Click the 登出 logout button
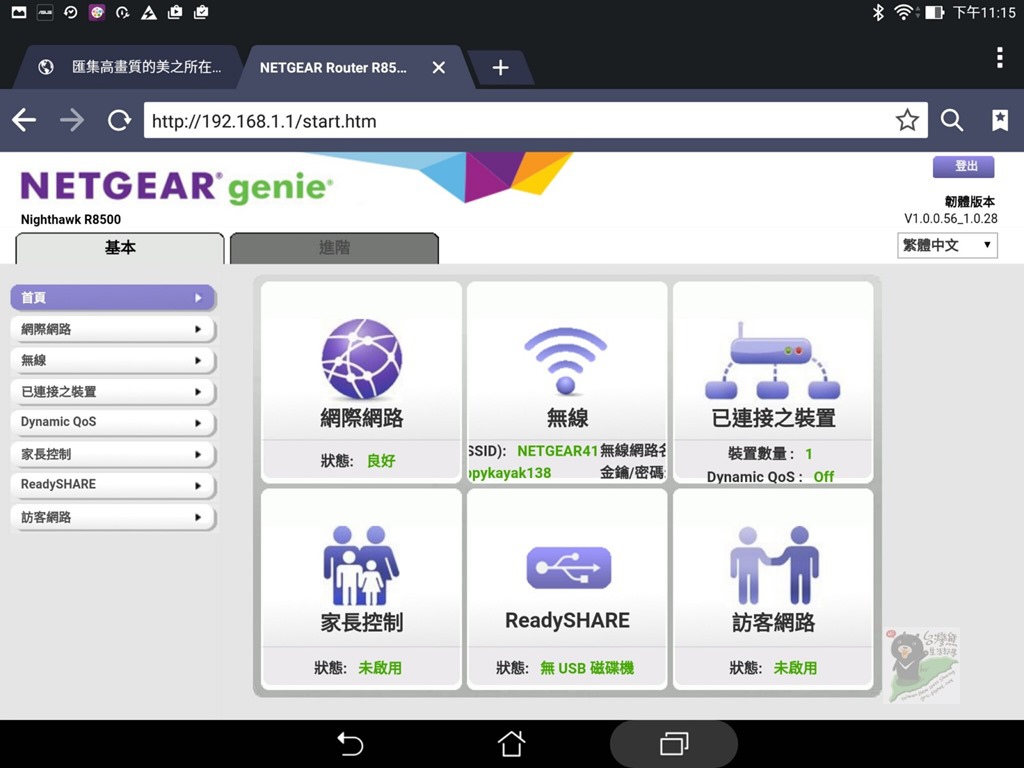The height and width of the screenshot is (768, 1024). pos(964,166)
